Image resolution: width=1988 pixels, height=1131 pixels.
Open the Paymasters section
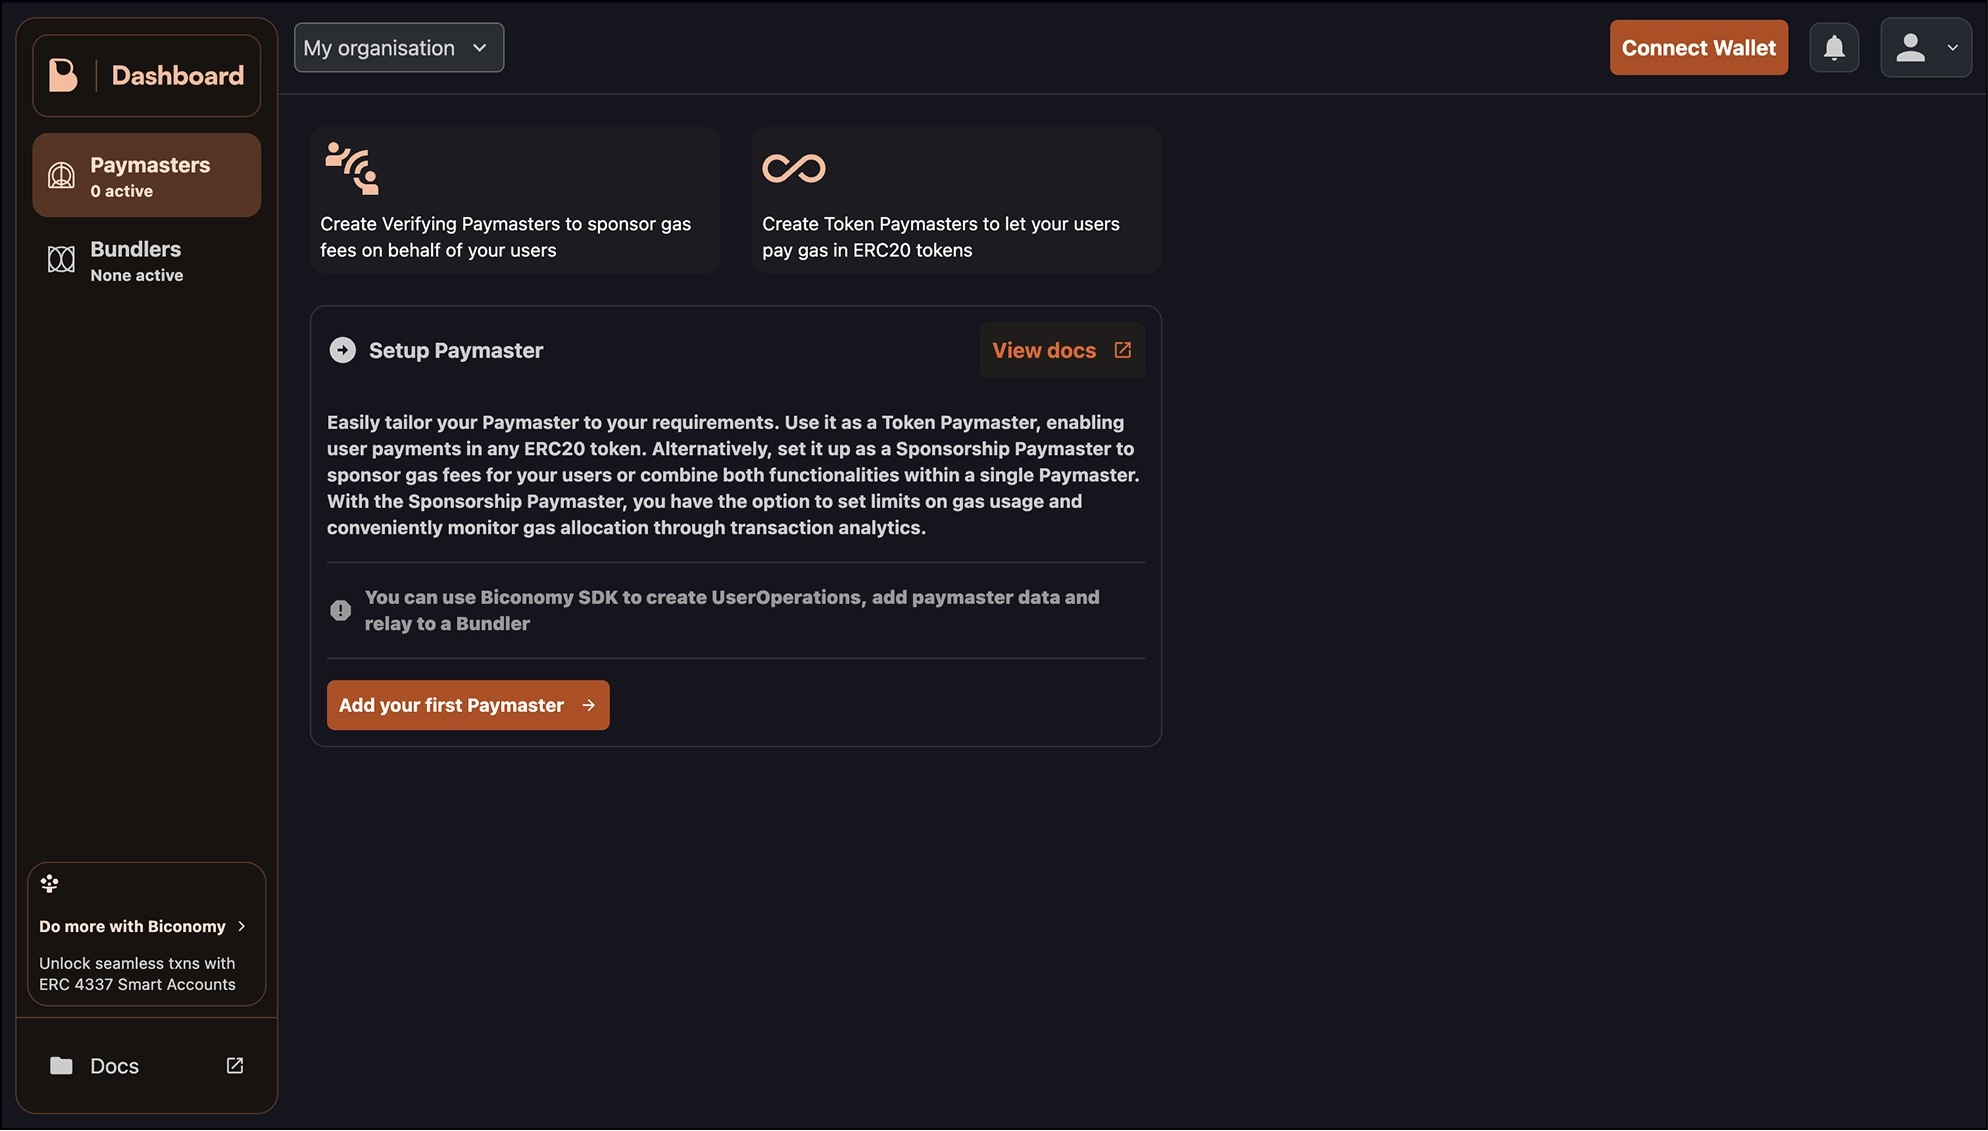(146, 176)
